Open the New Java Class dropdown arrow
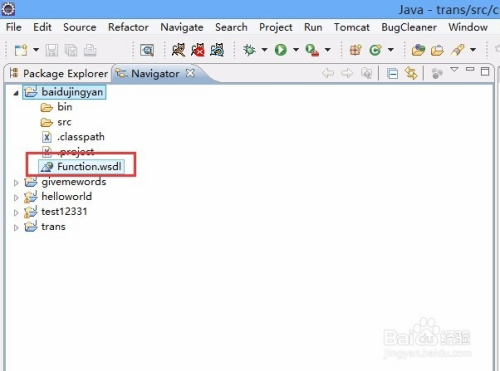 click(391, 50)
